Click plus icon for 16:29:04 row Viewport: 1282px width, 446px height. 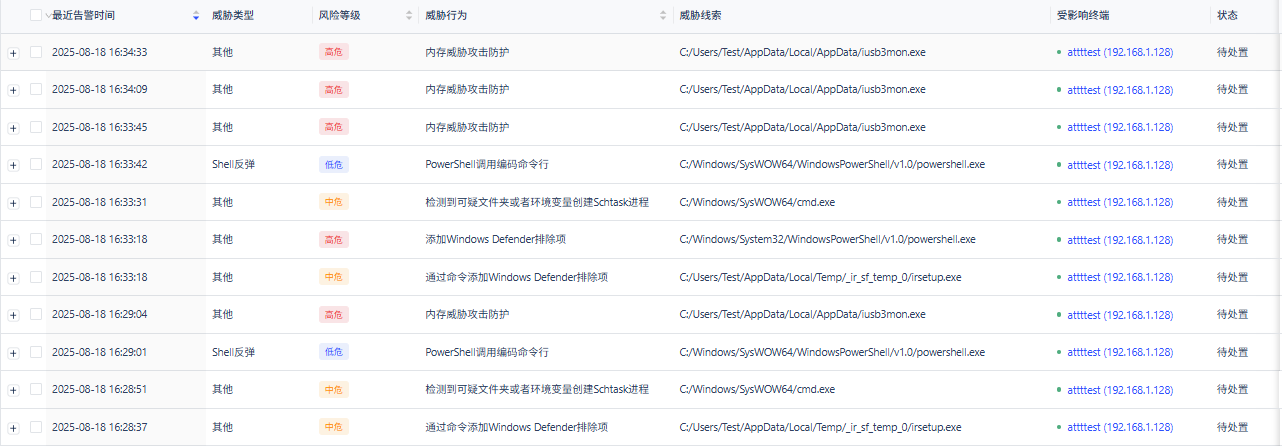13,315
